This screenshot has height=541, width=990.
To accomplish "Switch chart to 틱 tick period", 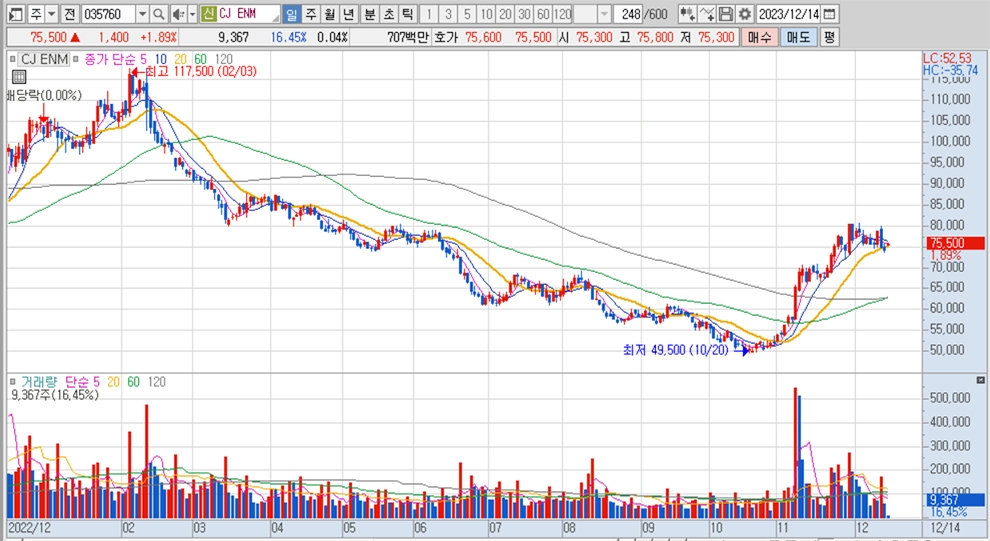I will tap(408, 14).
